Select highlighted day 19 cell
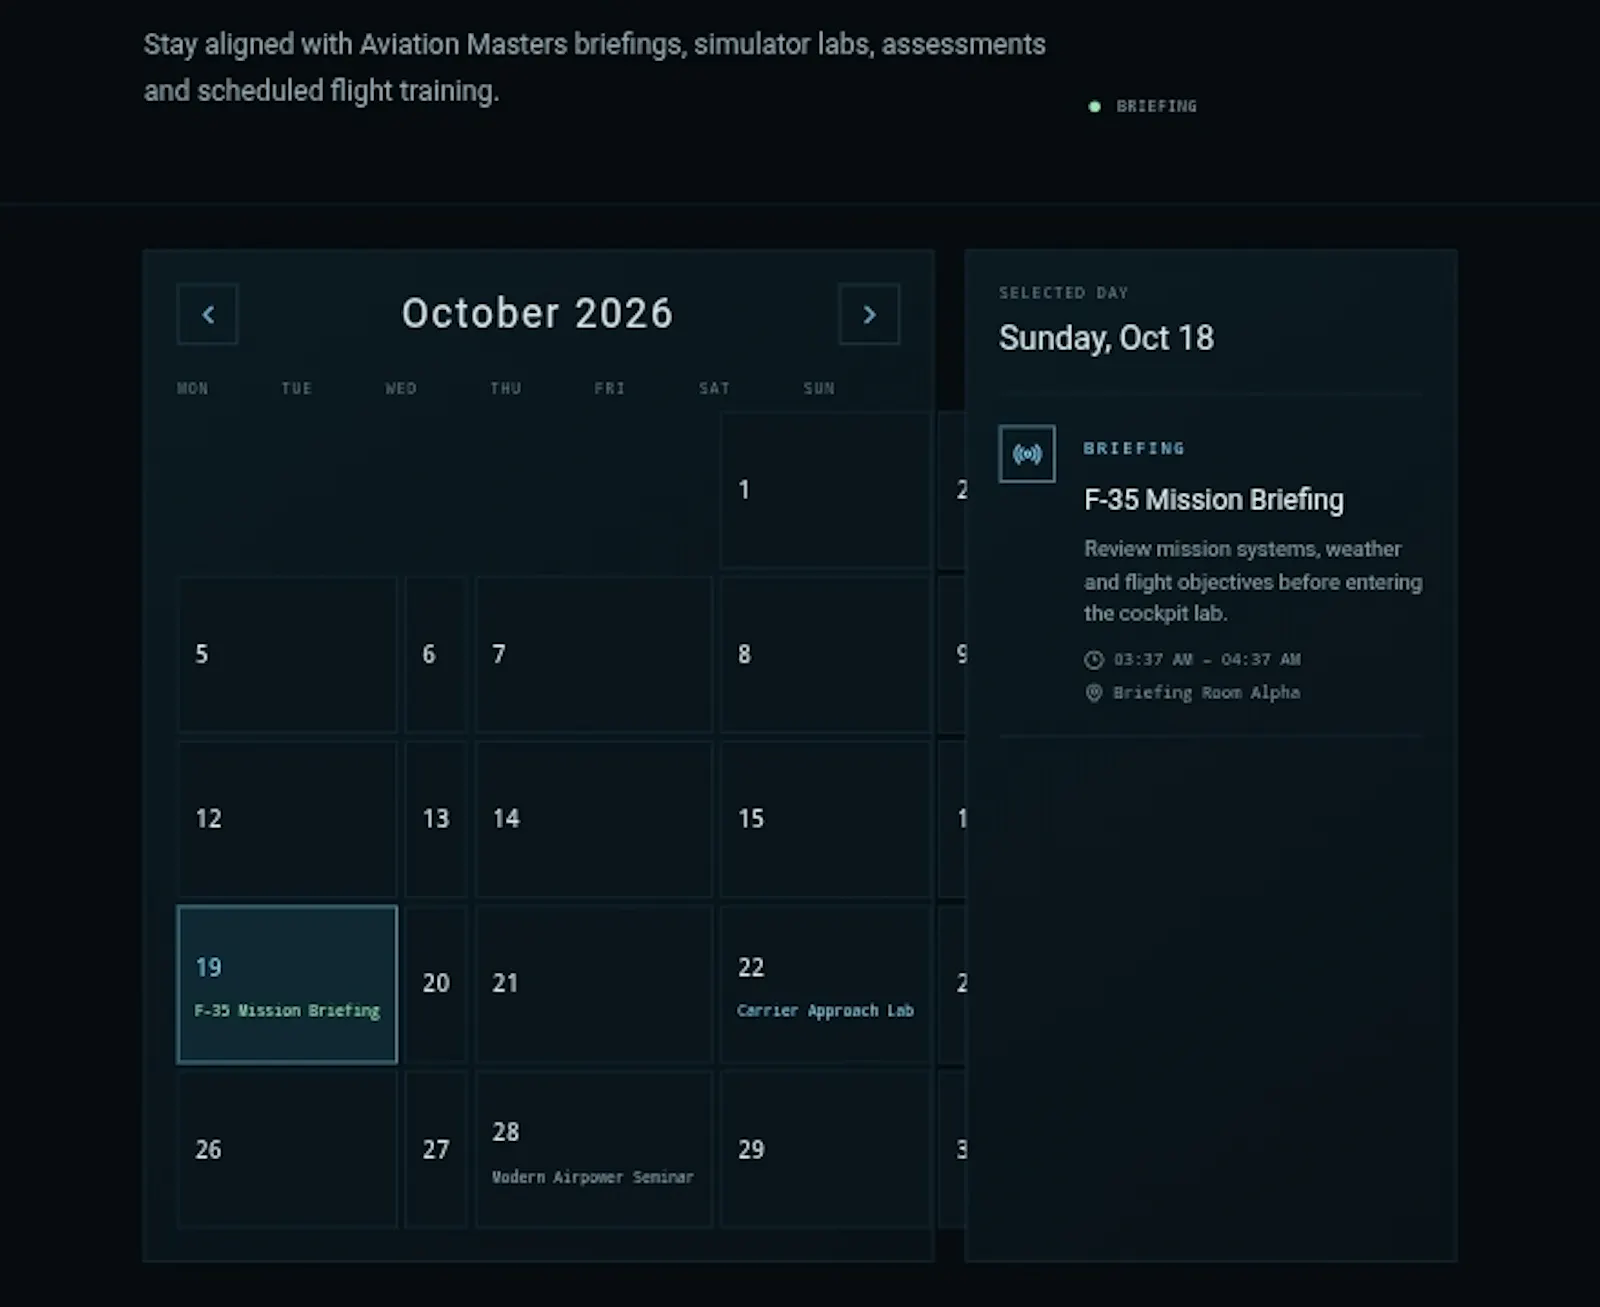 click(x=287, y=984)
